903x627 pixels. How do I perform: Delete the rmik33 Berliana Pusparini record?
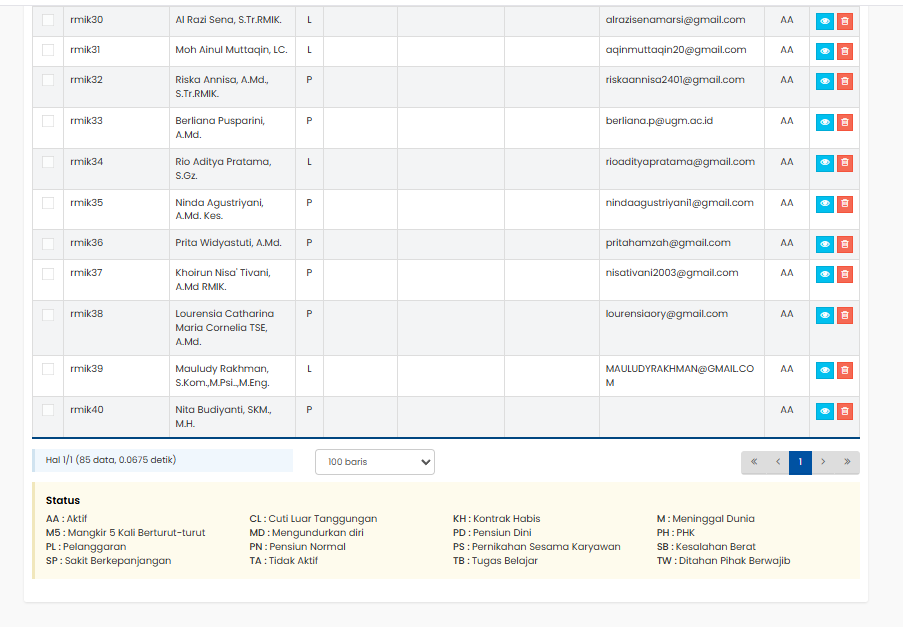(844, 122)
